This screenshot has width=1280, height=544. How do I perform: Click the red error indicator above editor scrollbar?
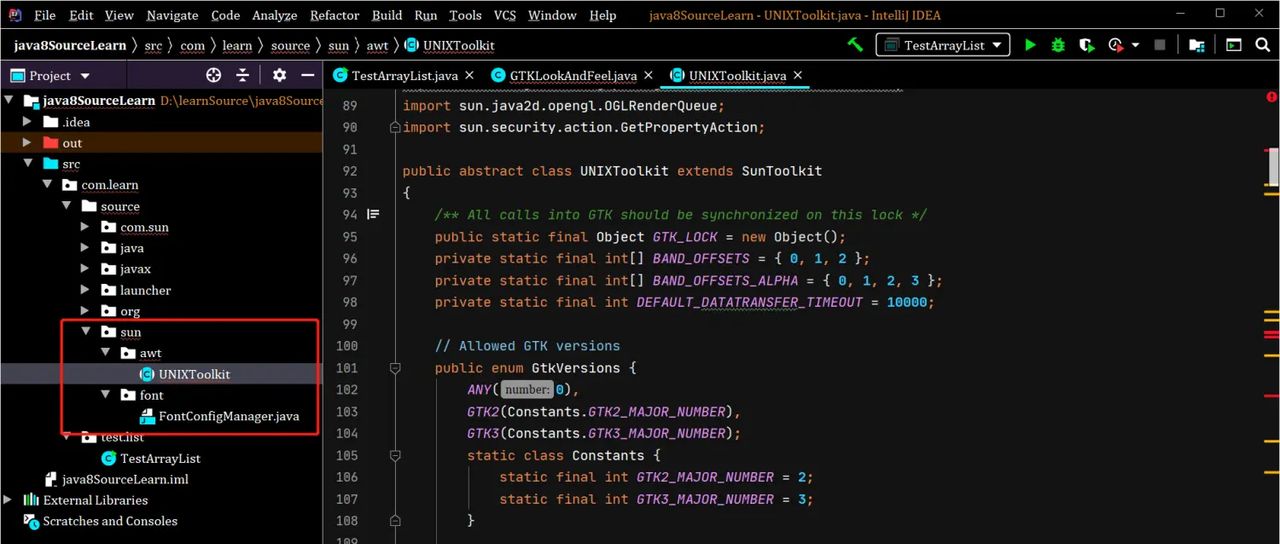[1271, 96]
